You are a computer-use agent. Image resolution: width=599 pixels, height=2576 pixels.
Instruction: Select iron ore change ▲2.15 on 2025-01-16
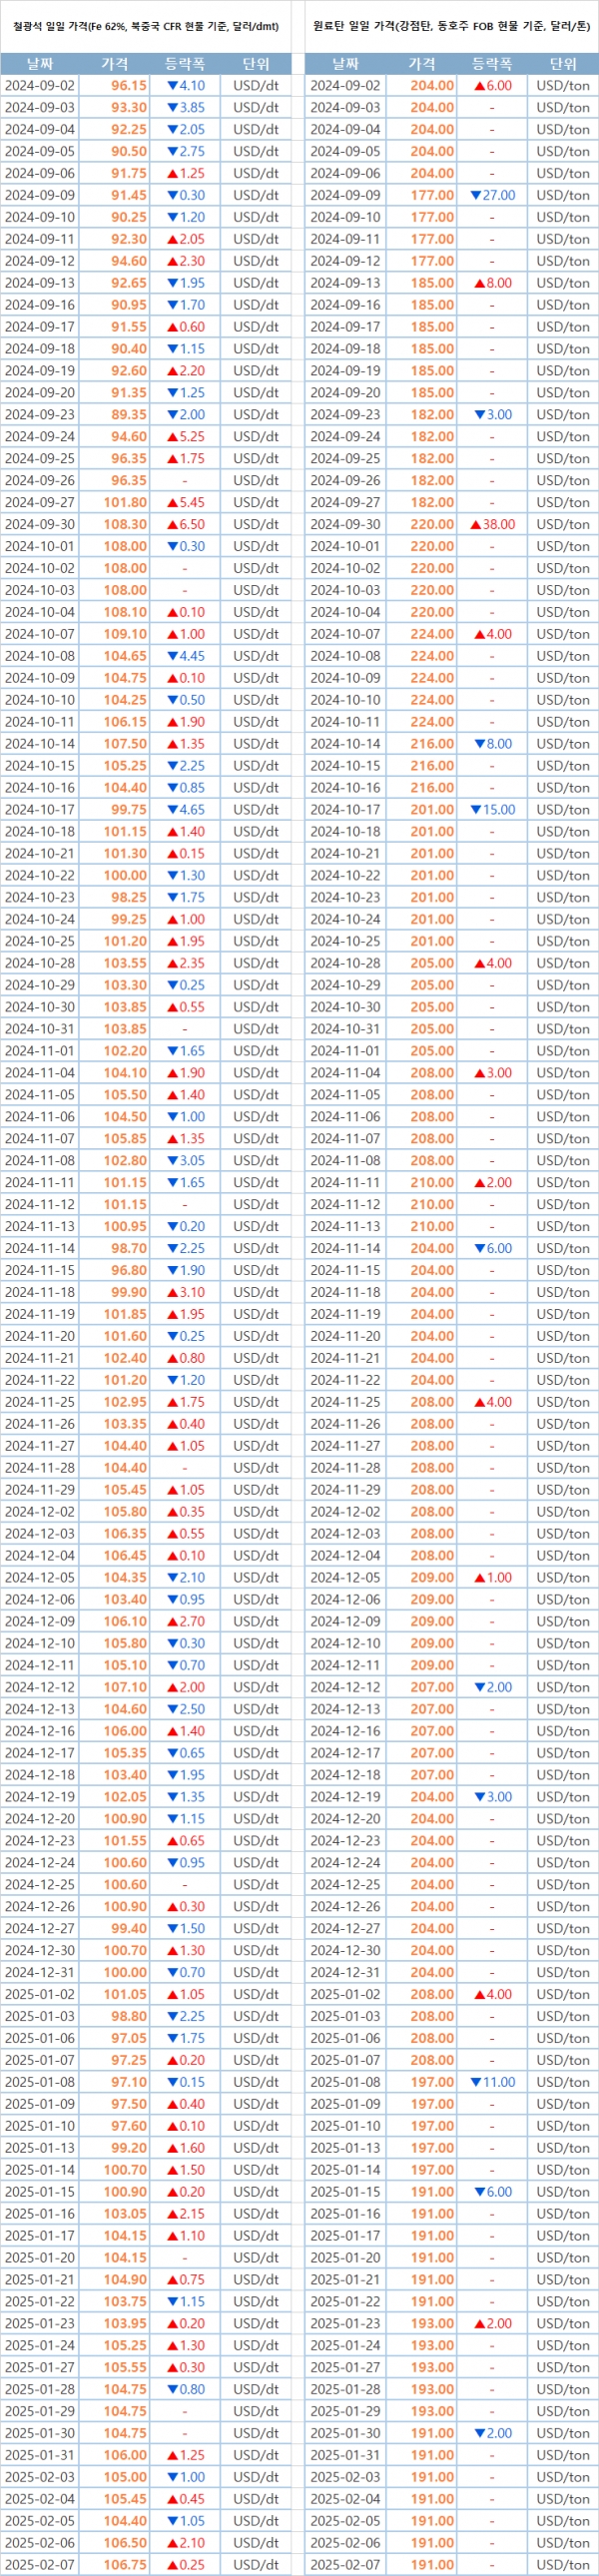coord(185,2214)
